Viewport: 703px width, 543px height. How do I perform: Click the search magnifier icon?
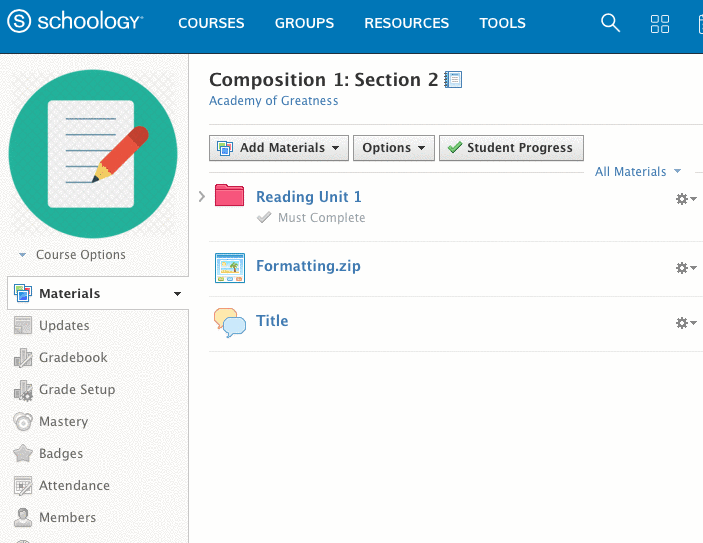[x=610, y=23]
